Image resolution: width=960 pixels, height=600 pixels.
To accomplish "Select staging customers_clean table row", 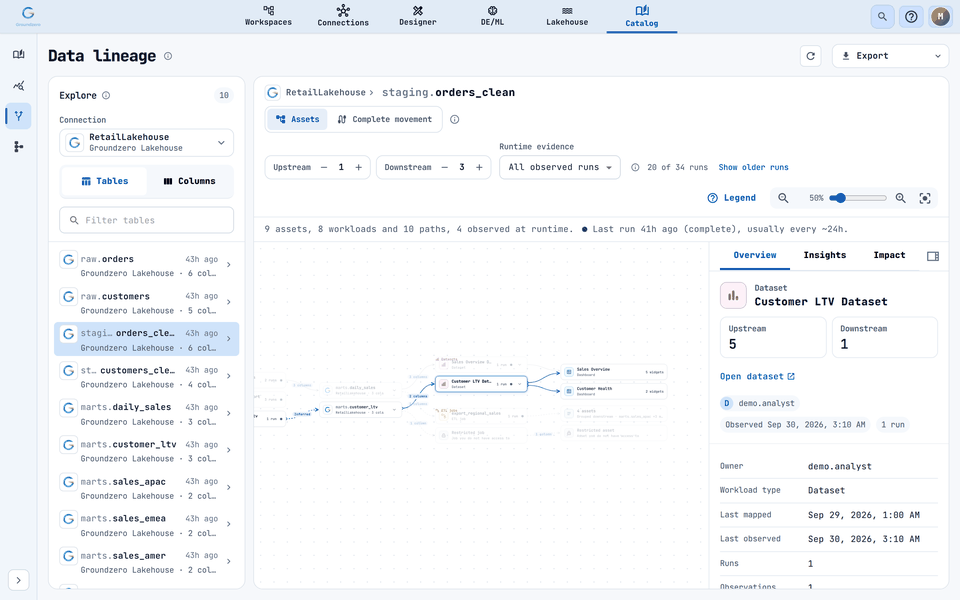I will pos(146,377).
